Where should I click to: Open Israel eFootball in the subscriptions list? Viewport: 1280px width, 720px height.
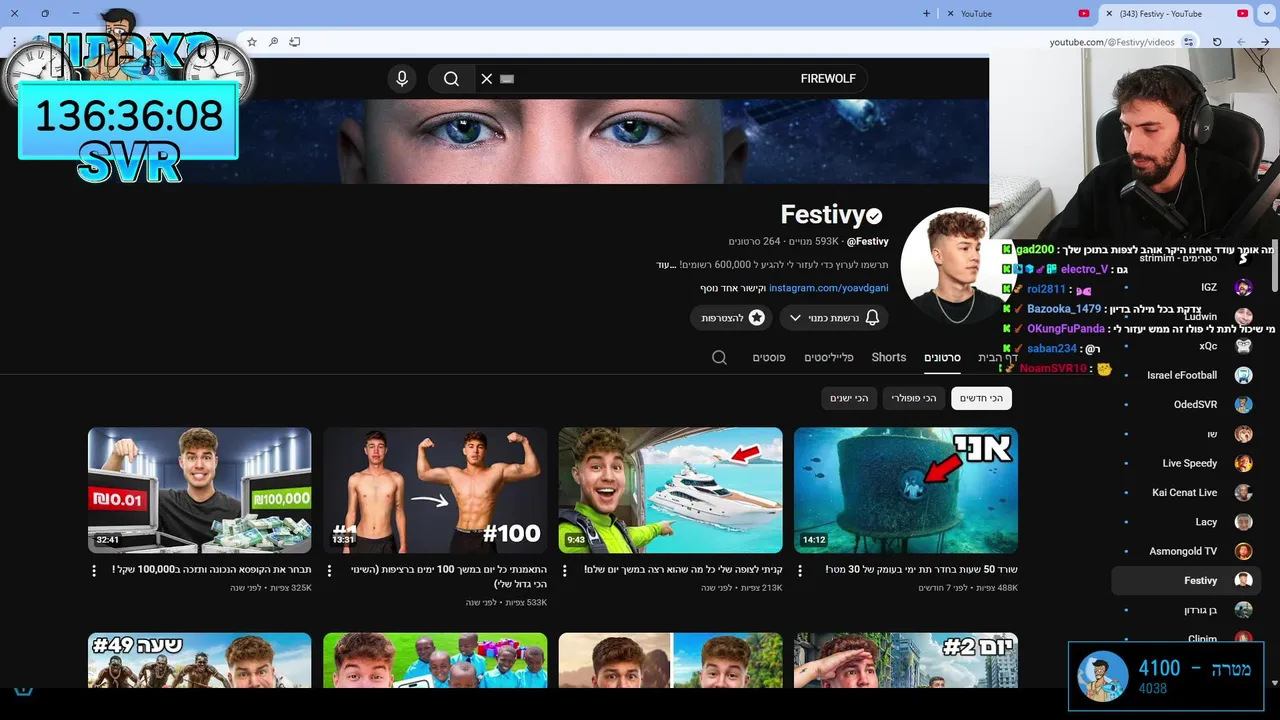pyautogui.click(x=1186, y=375)
